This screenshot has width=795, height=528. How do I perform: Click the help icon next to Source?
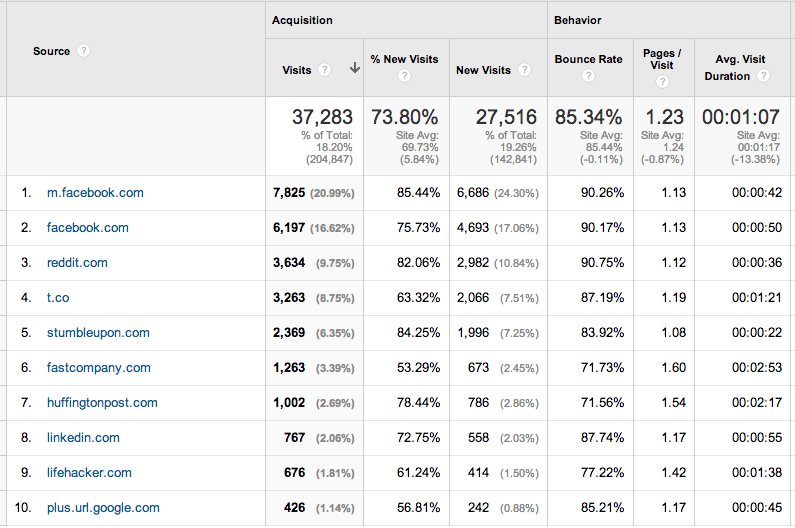[84, 51]
